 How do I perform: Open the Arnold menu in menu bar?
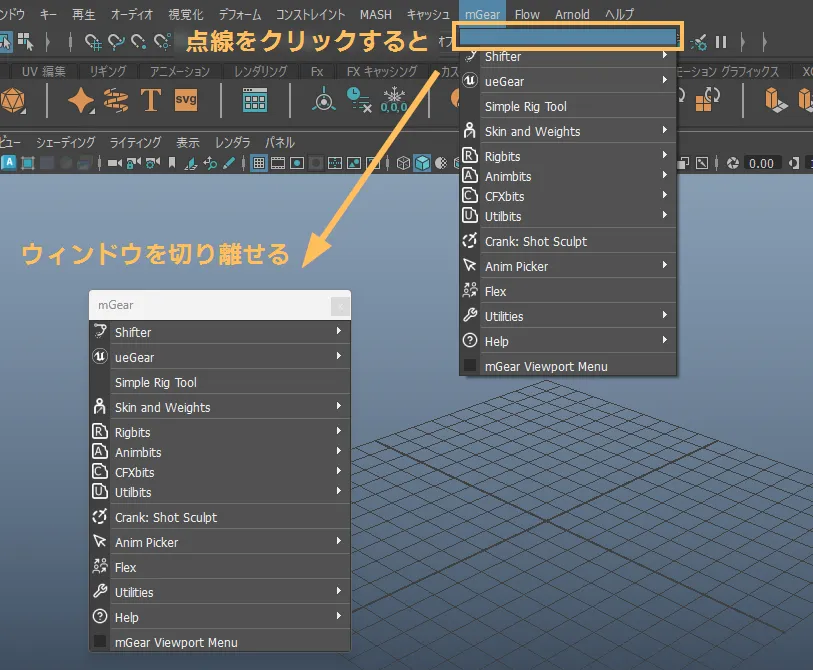click(572, 15)
